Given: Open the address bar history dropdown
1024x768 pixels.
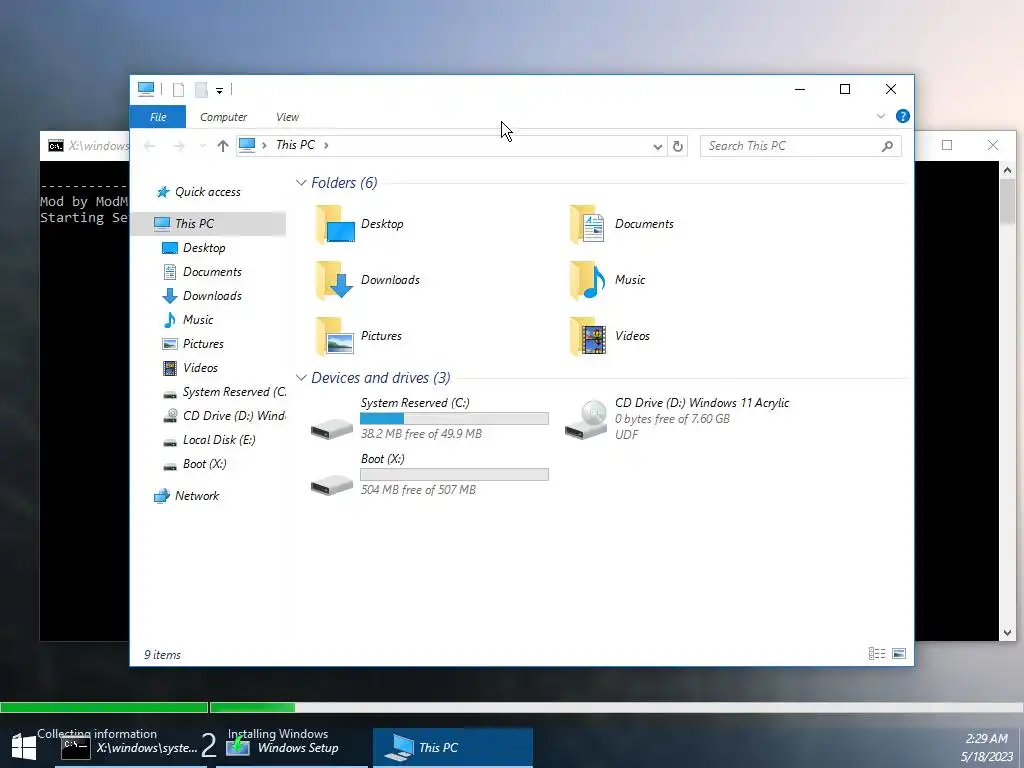Looking at the screenshot, I should [658, 146].
